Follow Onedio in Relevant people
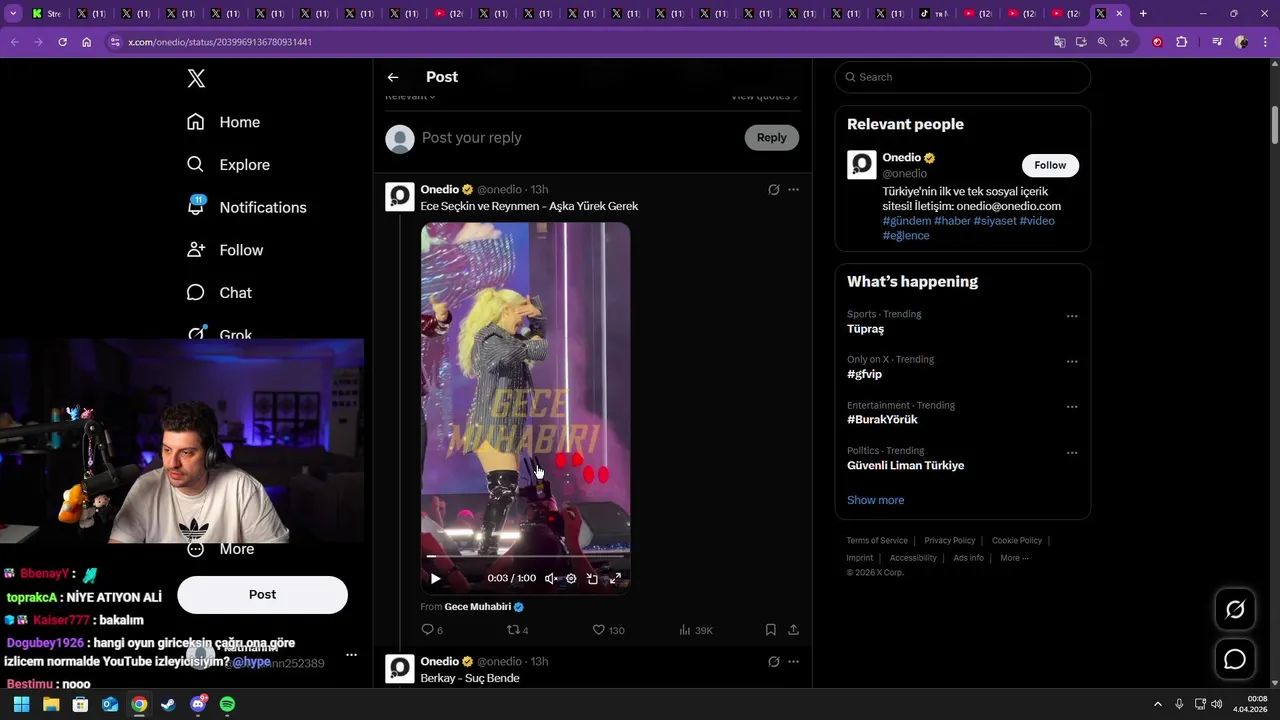Viewport: 1280px width, 720px height. (1050, 165)
